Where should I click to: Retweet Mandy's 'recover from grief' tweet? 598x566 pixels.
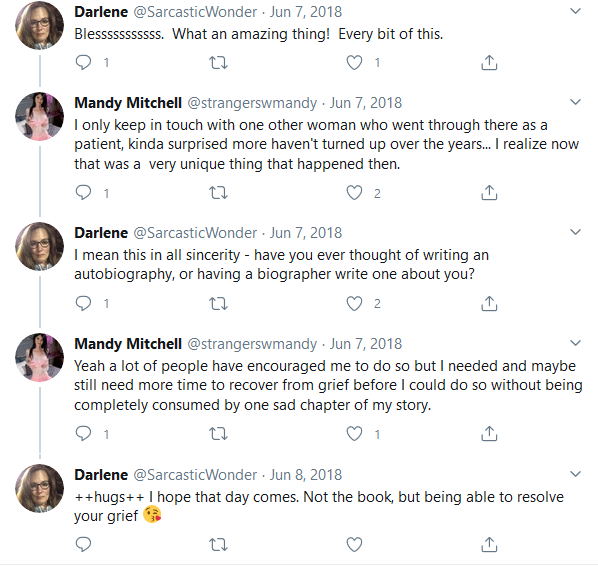(219, 434)
